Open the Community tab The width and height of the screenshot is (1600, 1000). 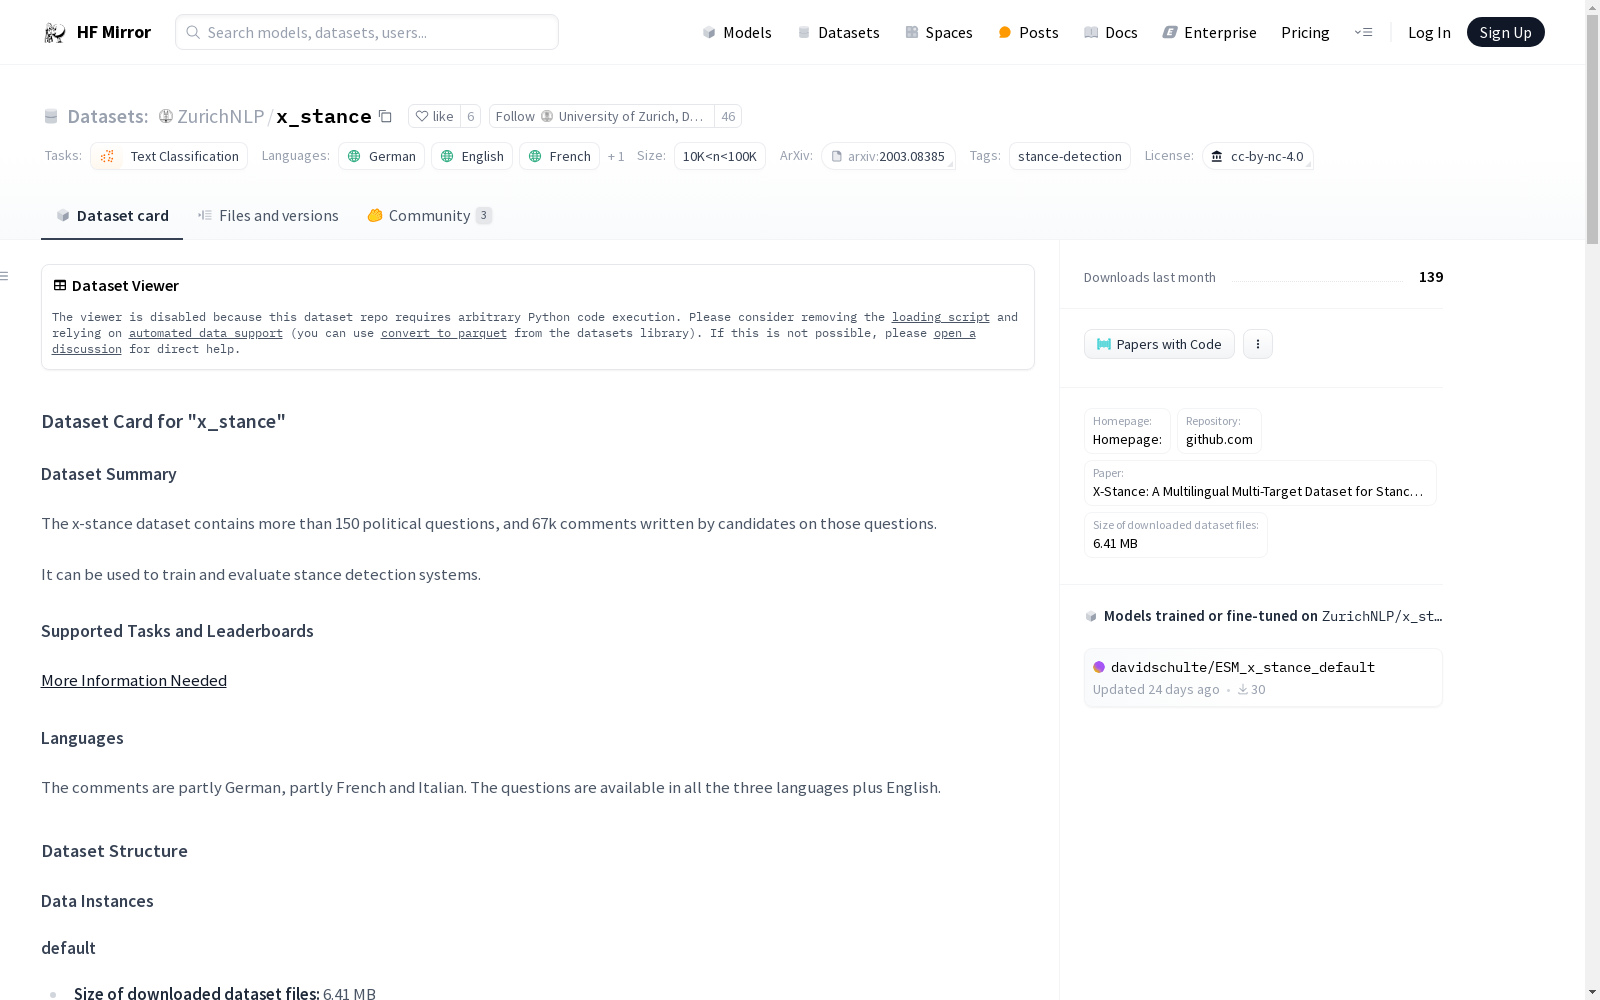[x=429, y=215]
